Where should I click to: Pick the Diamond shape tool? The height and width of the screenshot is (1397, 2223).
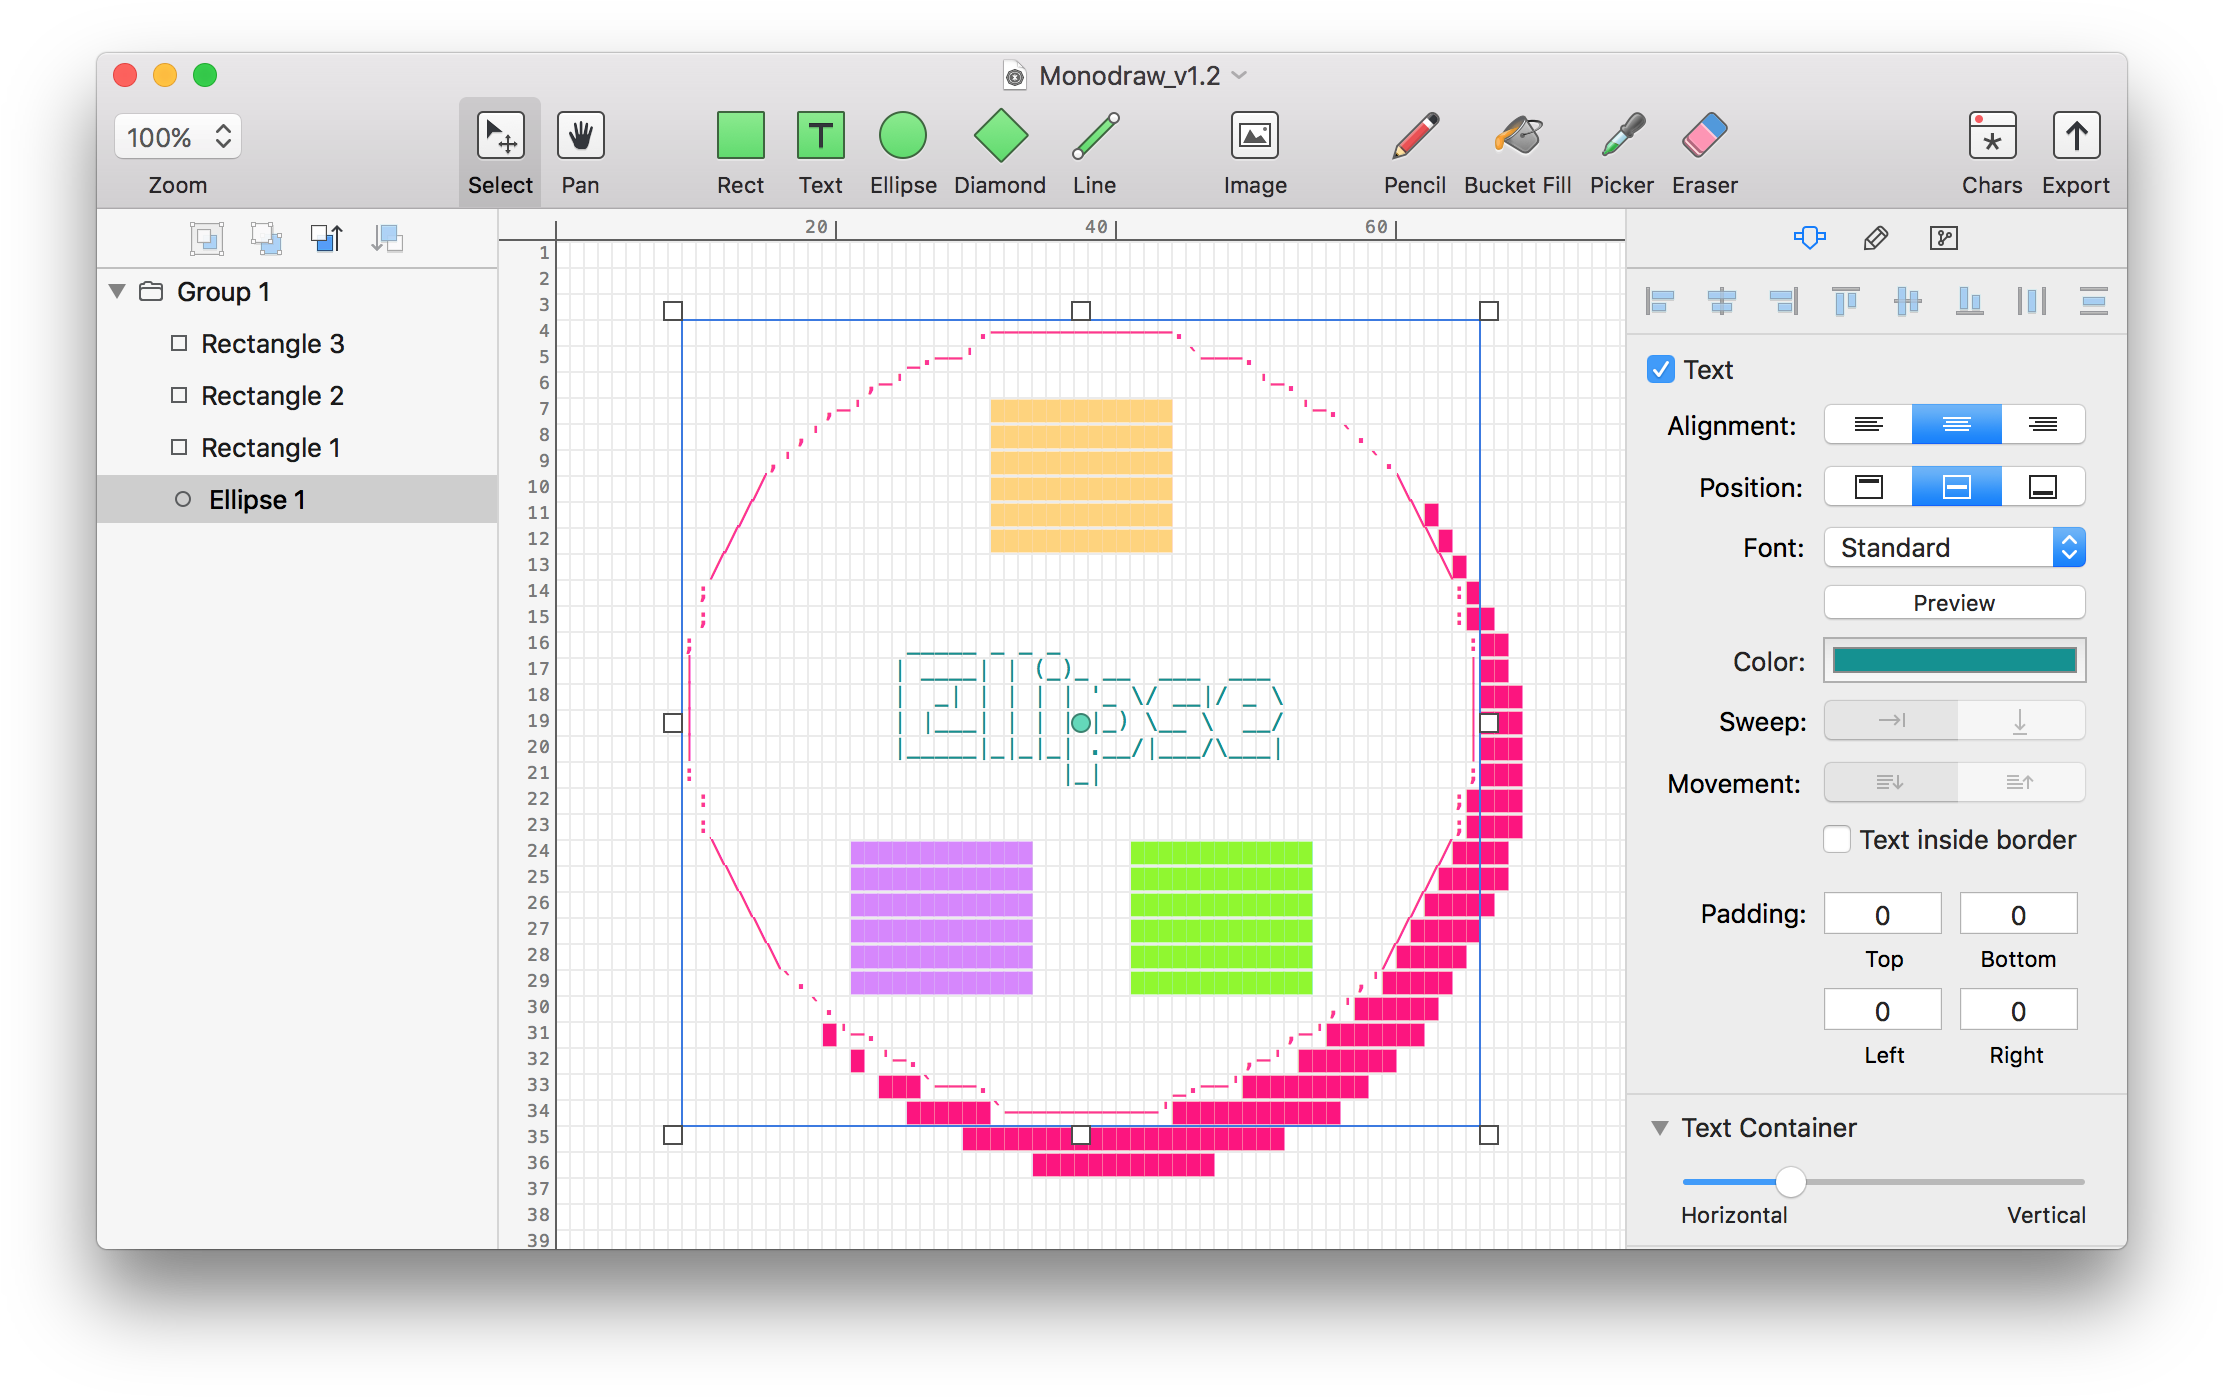click(999, 137)
